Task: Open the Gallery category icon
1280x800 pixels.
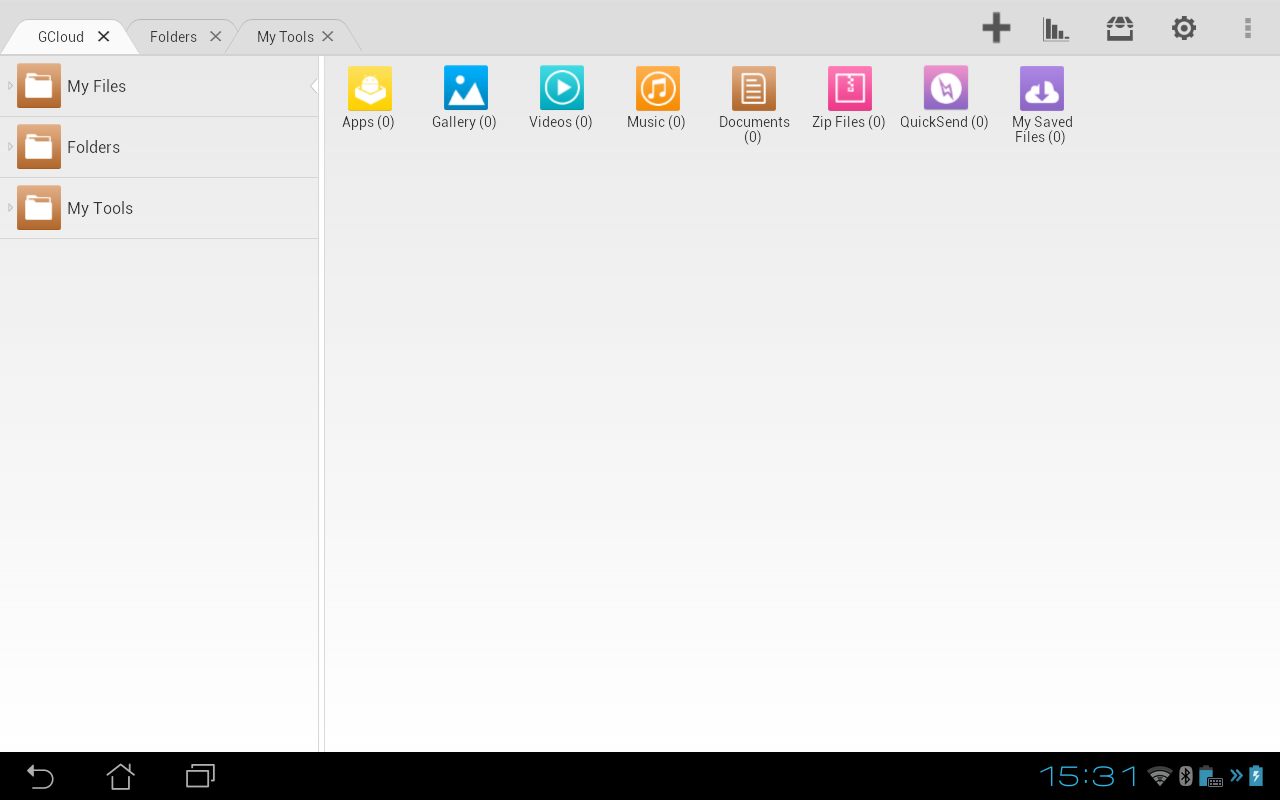Action: coord(465,88)
